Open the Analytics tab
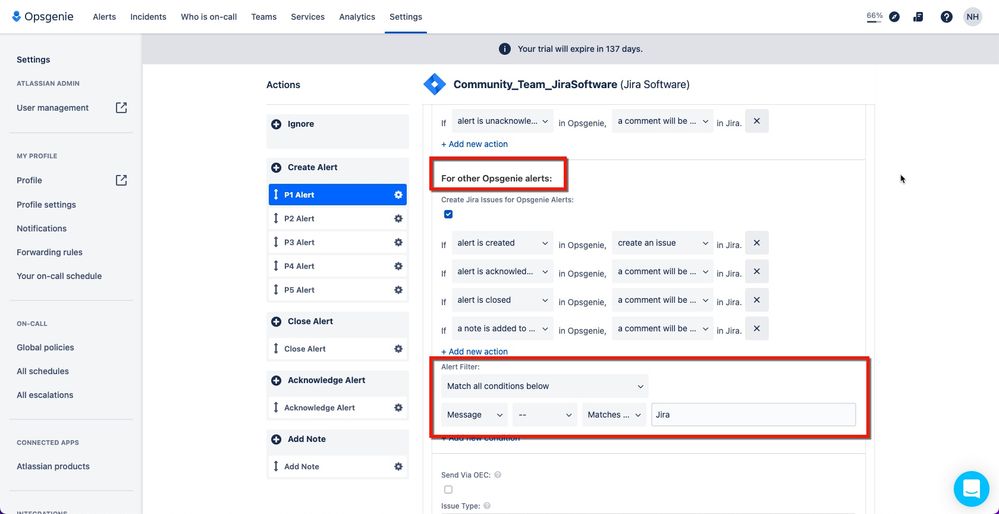The image size is (999, 514). point(357,17)
